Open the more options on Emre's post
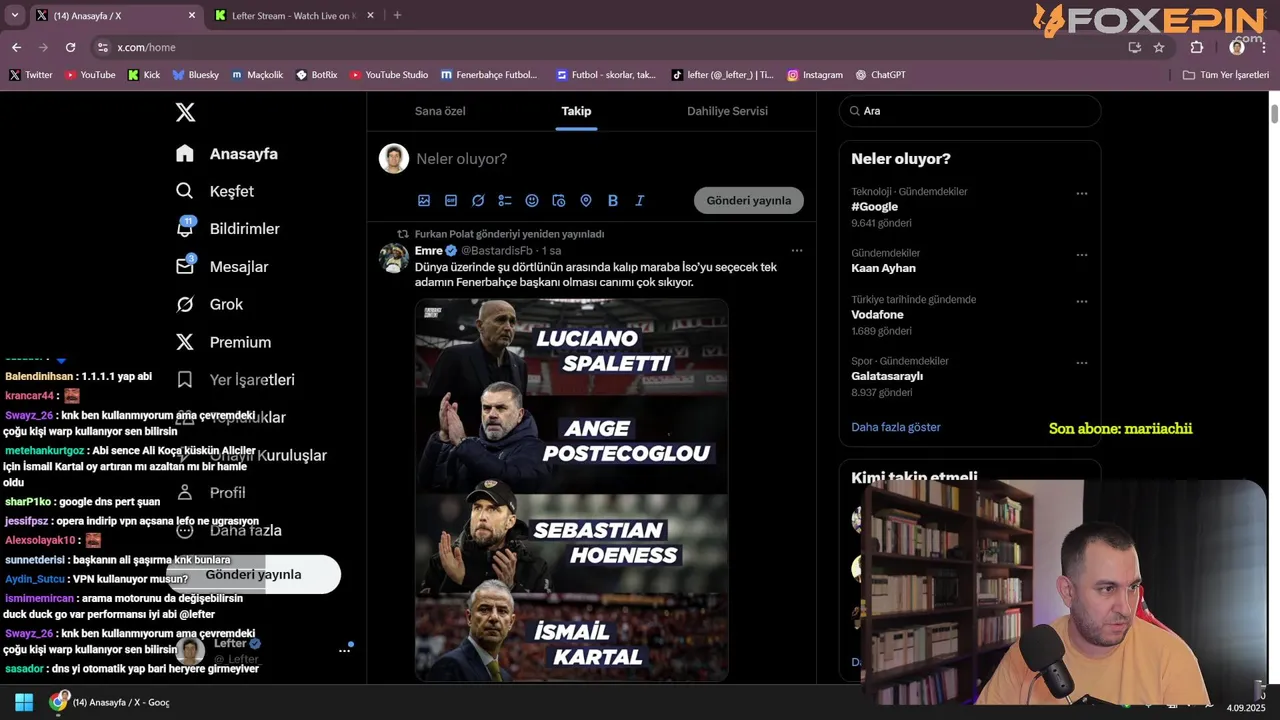Viewport: 1280px width, 720px height. point(797,251)
